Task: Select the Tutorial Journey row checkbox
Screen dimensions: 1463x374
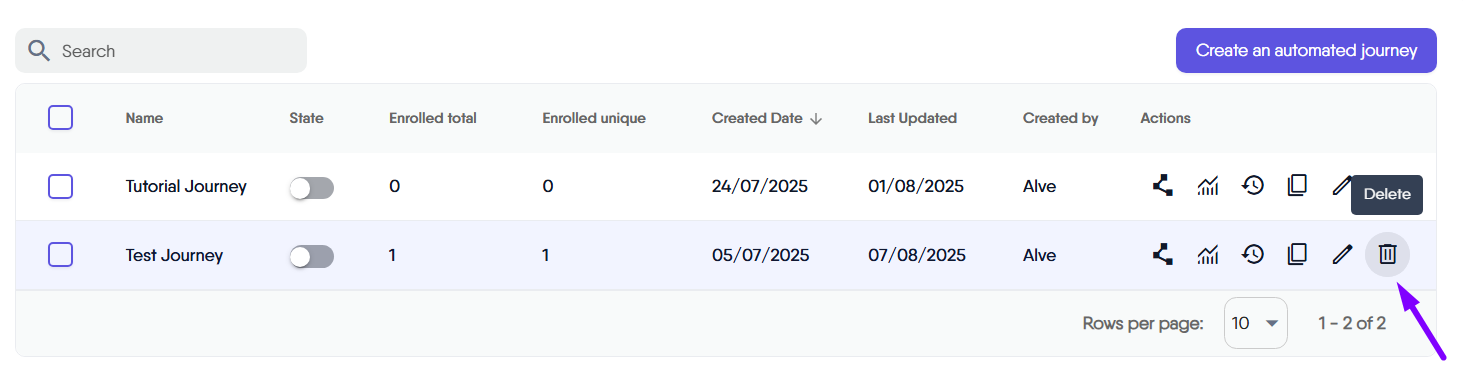Action: pyautogui.click(x=60, y=186)
